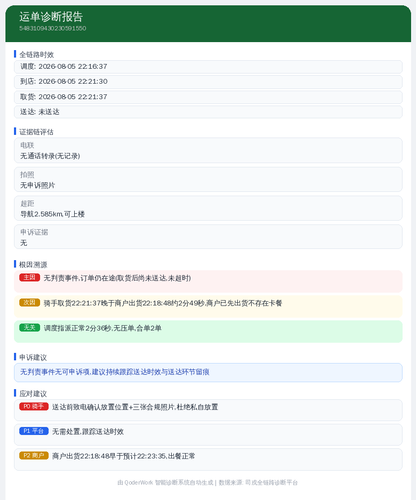Click the yellow 次因 badge
The image size is (416, 500).
click(30, 302)
